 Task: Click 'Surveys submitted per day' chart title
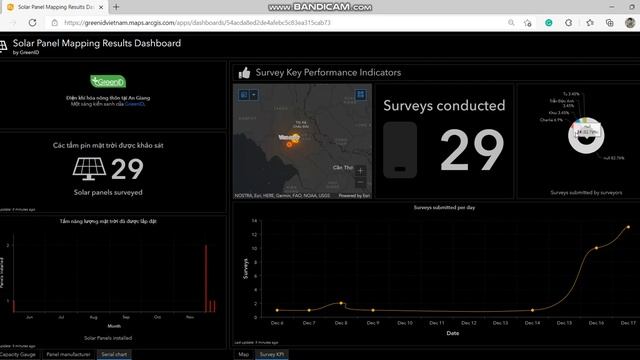444,207
